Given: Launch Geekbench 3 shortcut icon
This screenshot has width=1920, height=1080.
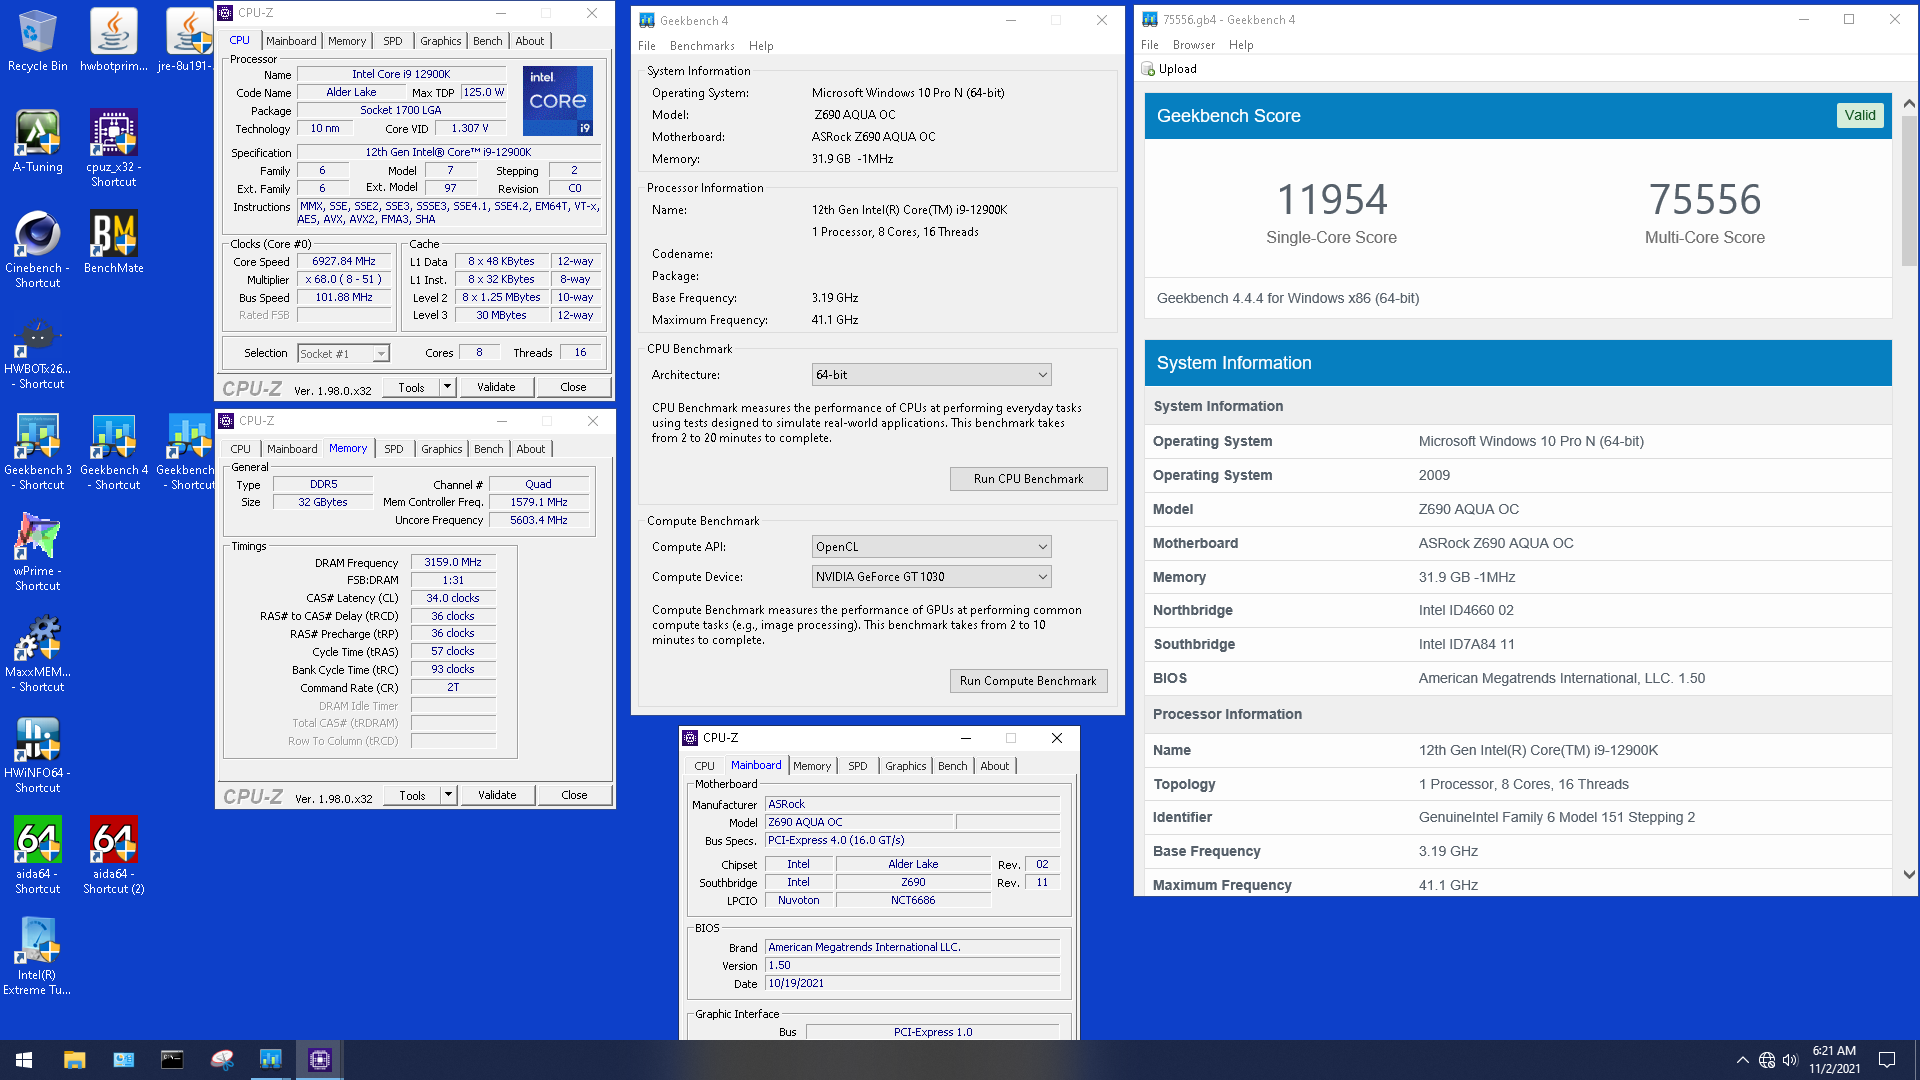Looking at the screenshot, I should [x=38, y=451].
